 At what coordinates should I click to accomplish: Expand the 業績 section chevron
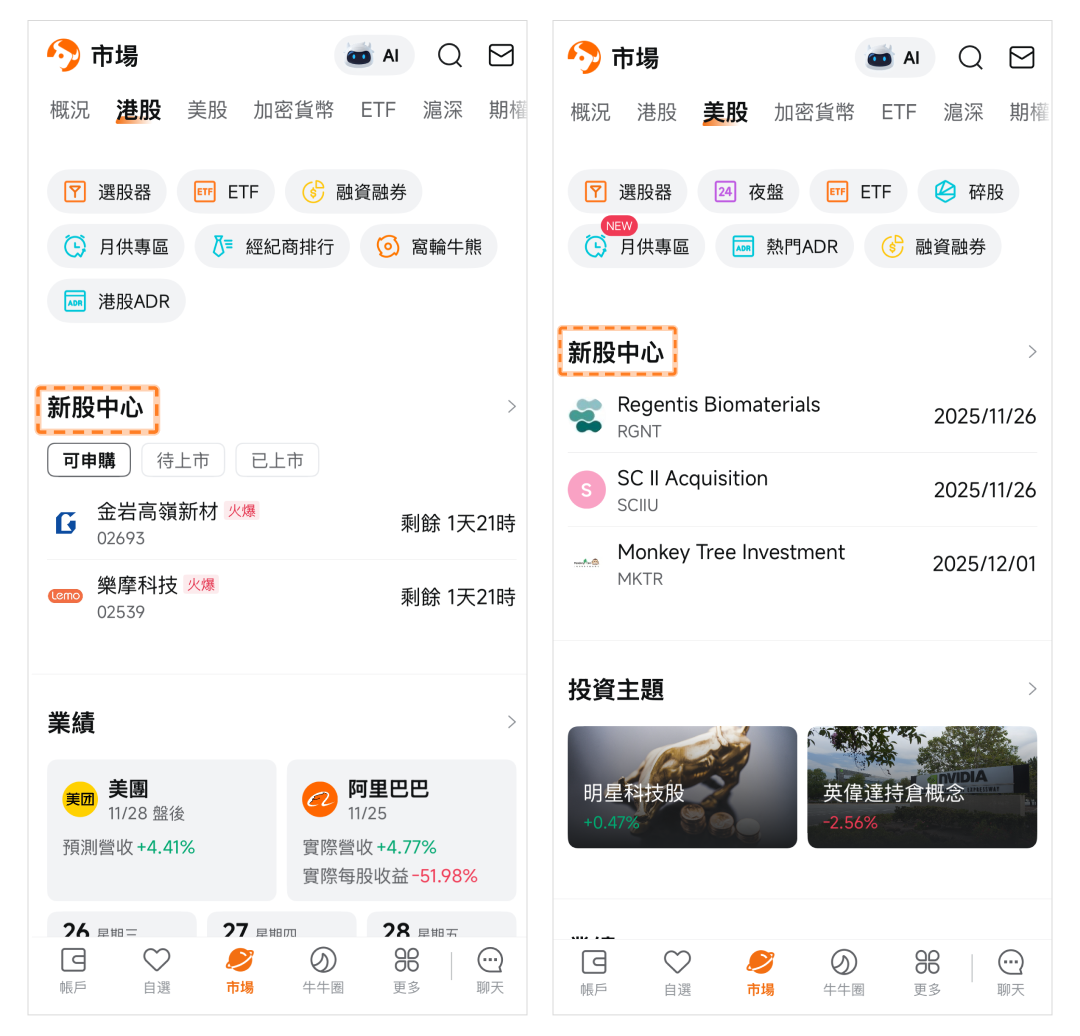click(512, 722)
